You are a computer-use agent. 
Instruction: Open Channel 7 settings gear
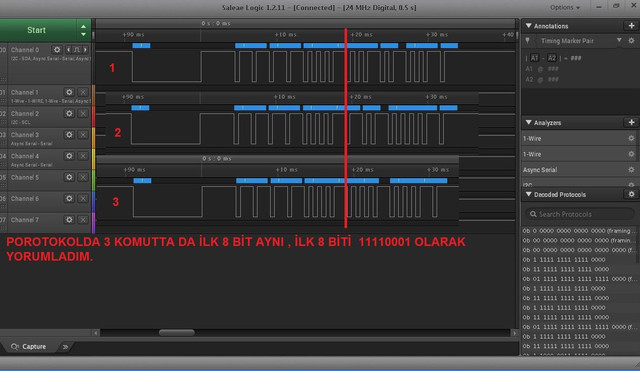(x=69, y=220)
